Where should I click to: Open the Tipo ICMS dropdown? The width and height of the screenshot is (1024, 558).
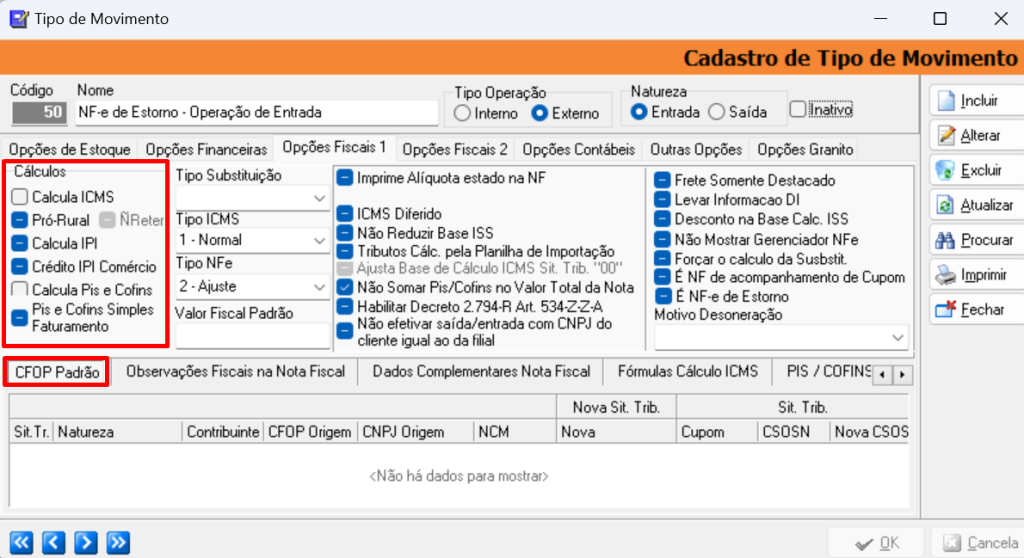coord(319,240)
